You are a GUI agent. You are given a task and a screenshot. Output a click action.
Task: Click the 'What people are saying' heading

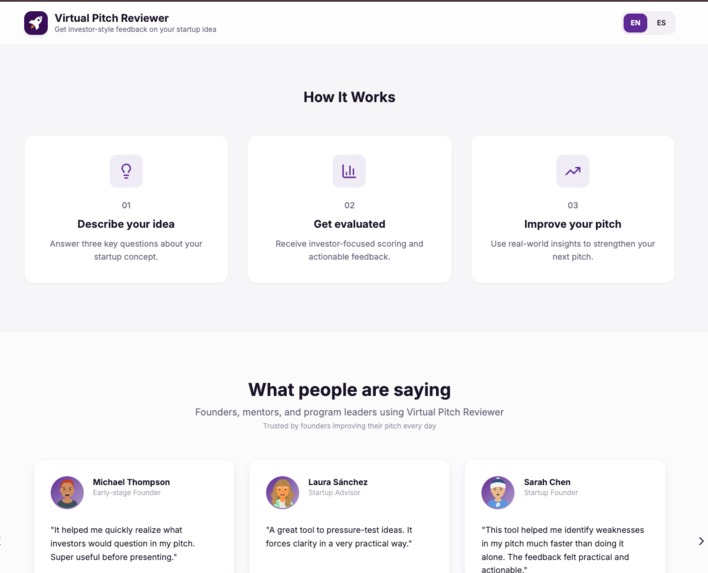pyautogui.click(x=349, y=390)
